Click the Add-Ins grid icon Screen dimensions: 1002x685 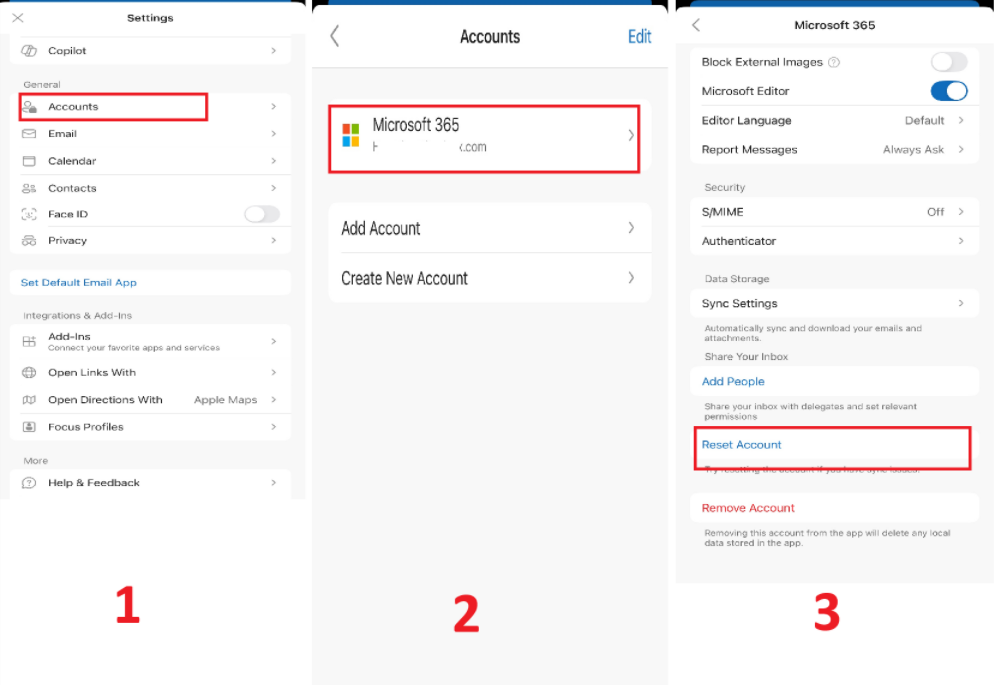click(29, 341)
